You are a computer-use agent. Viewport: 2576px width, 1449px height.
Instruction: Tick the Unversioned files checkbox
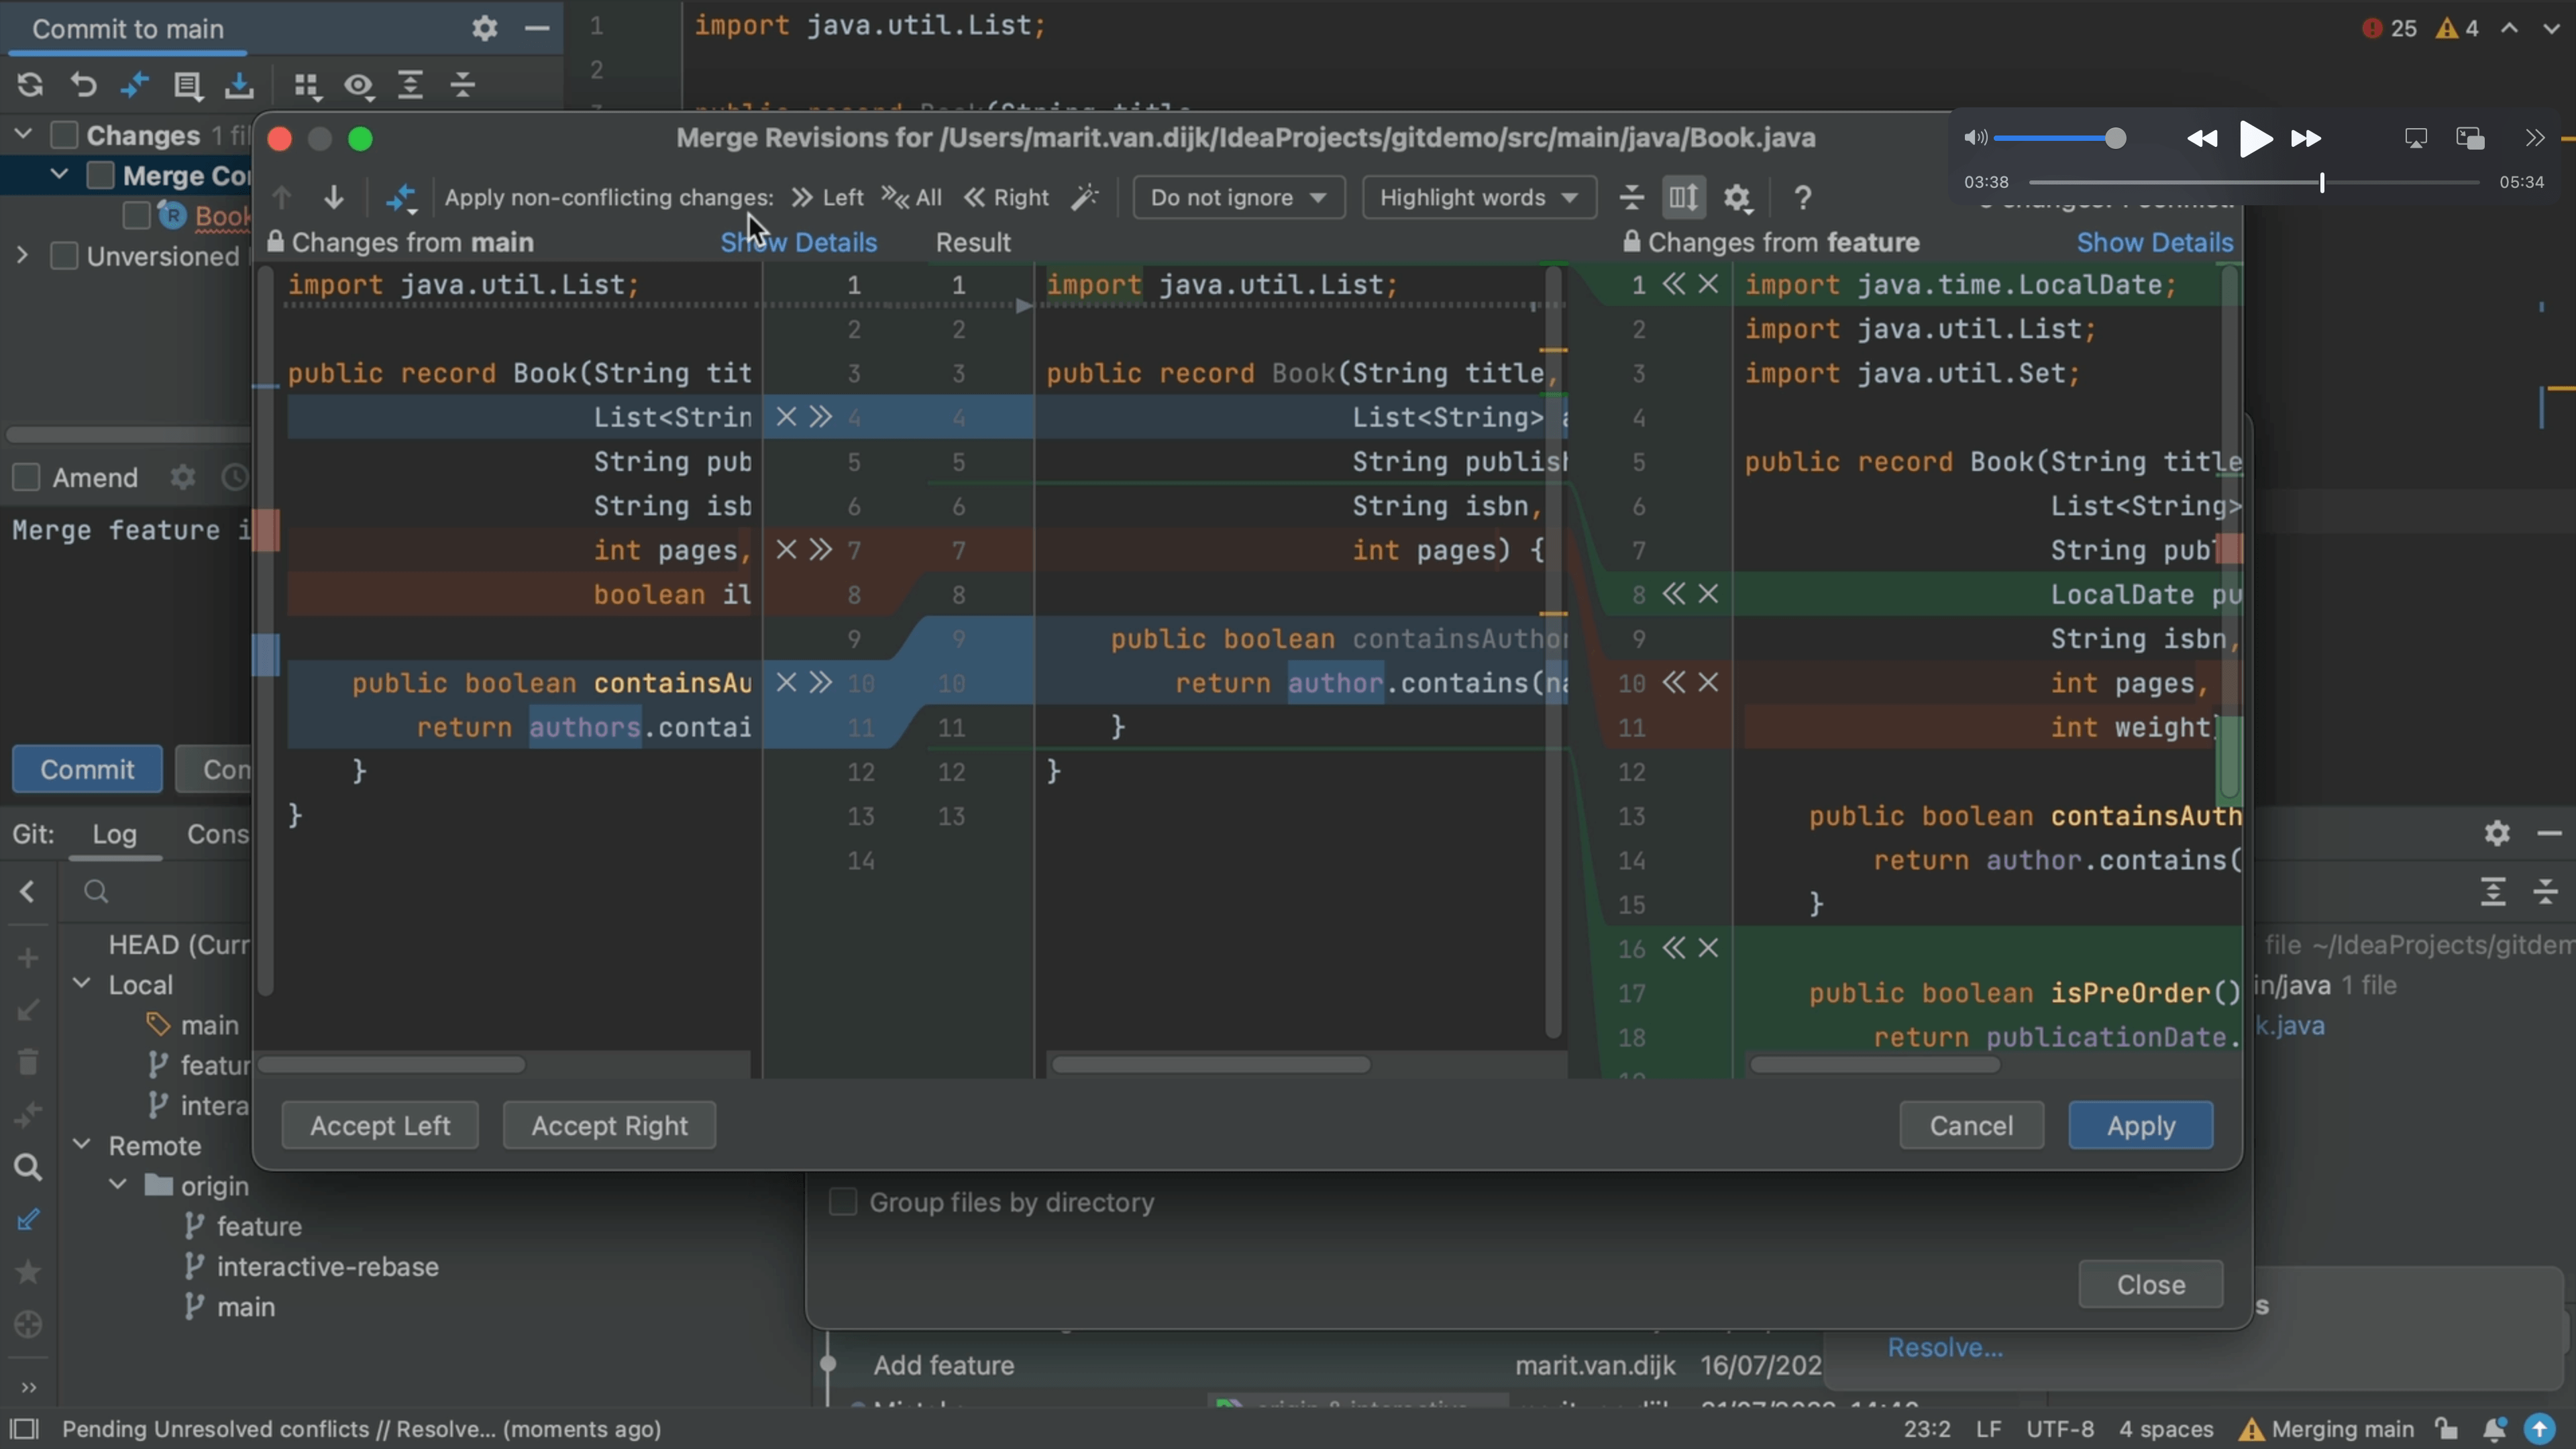tap(64, 256)
